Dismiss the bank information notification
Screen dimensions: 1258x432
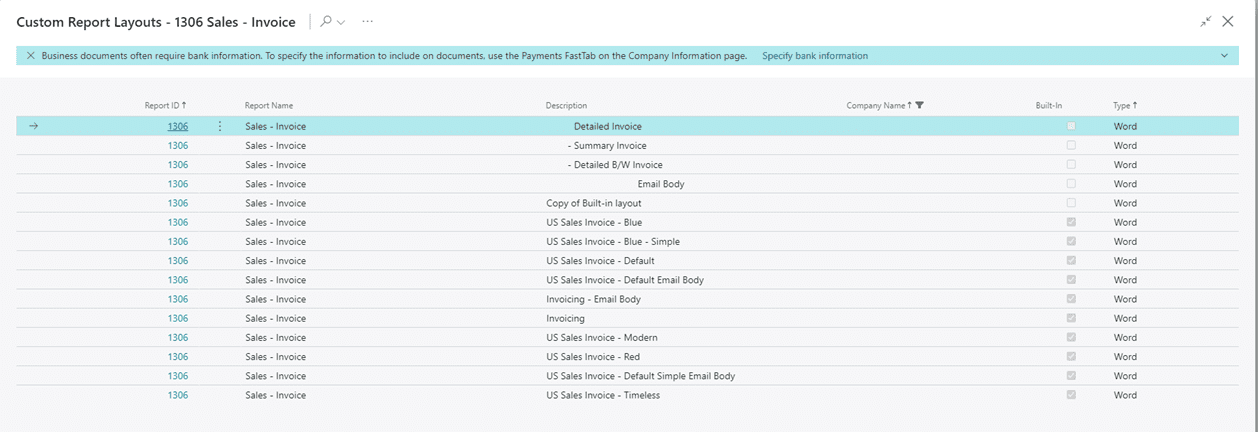coord(31,56)
